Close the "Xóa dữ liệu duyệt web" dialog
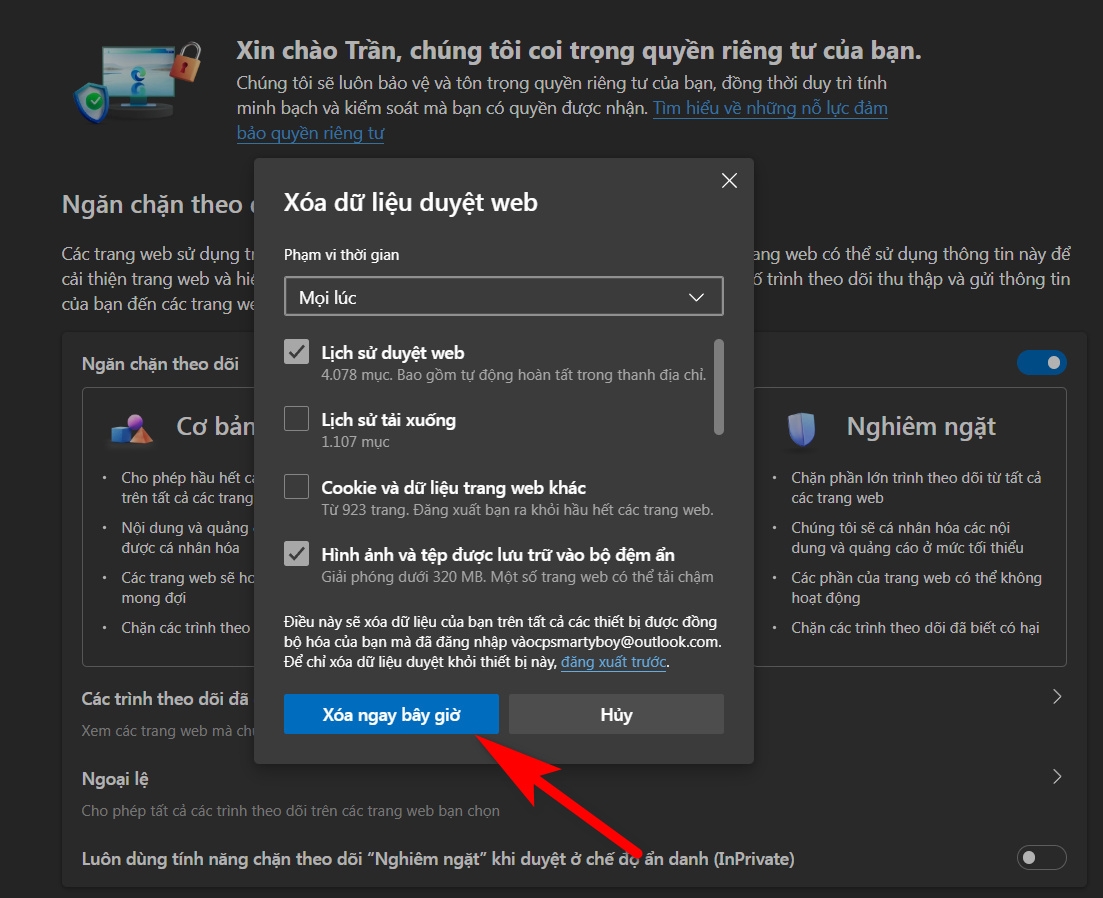The width and height of the screenshot is (1103, 898). tap(729, 180)
